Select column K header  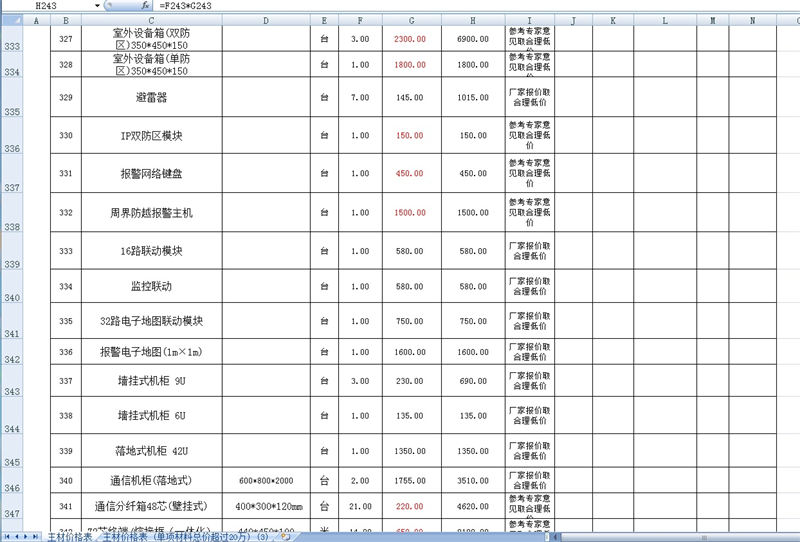tap(613, 21)
